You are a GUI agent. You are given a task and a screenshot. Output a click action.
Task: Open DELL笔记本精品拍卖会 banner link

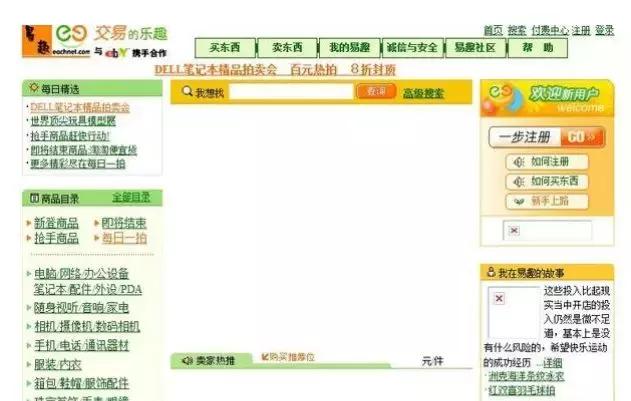(x=216, y=70)
